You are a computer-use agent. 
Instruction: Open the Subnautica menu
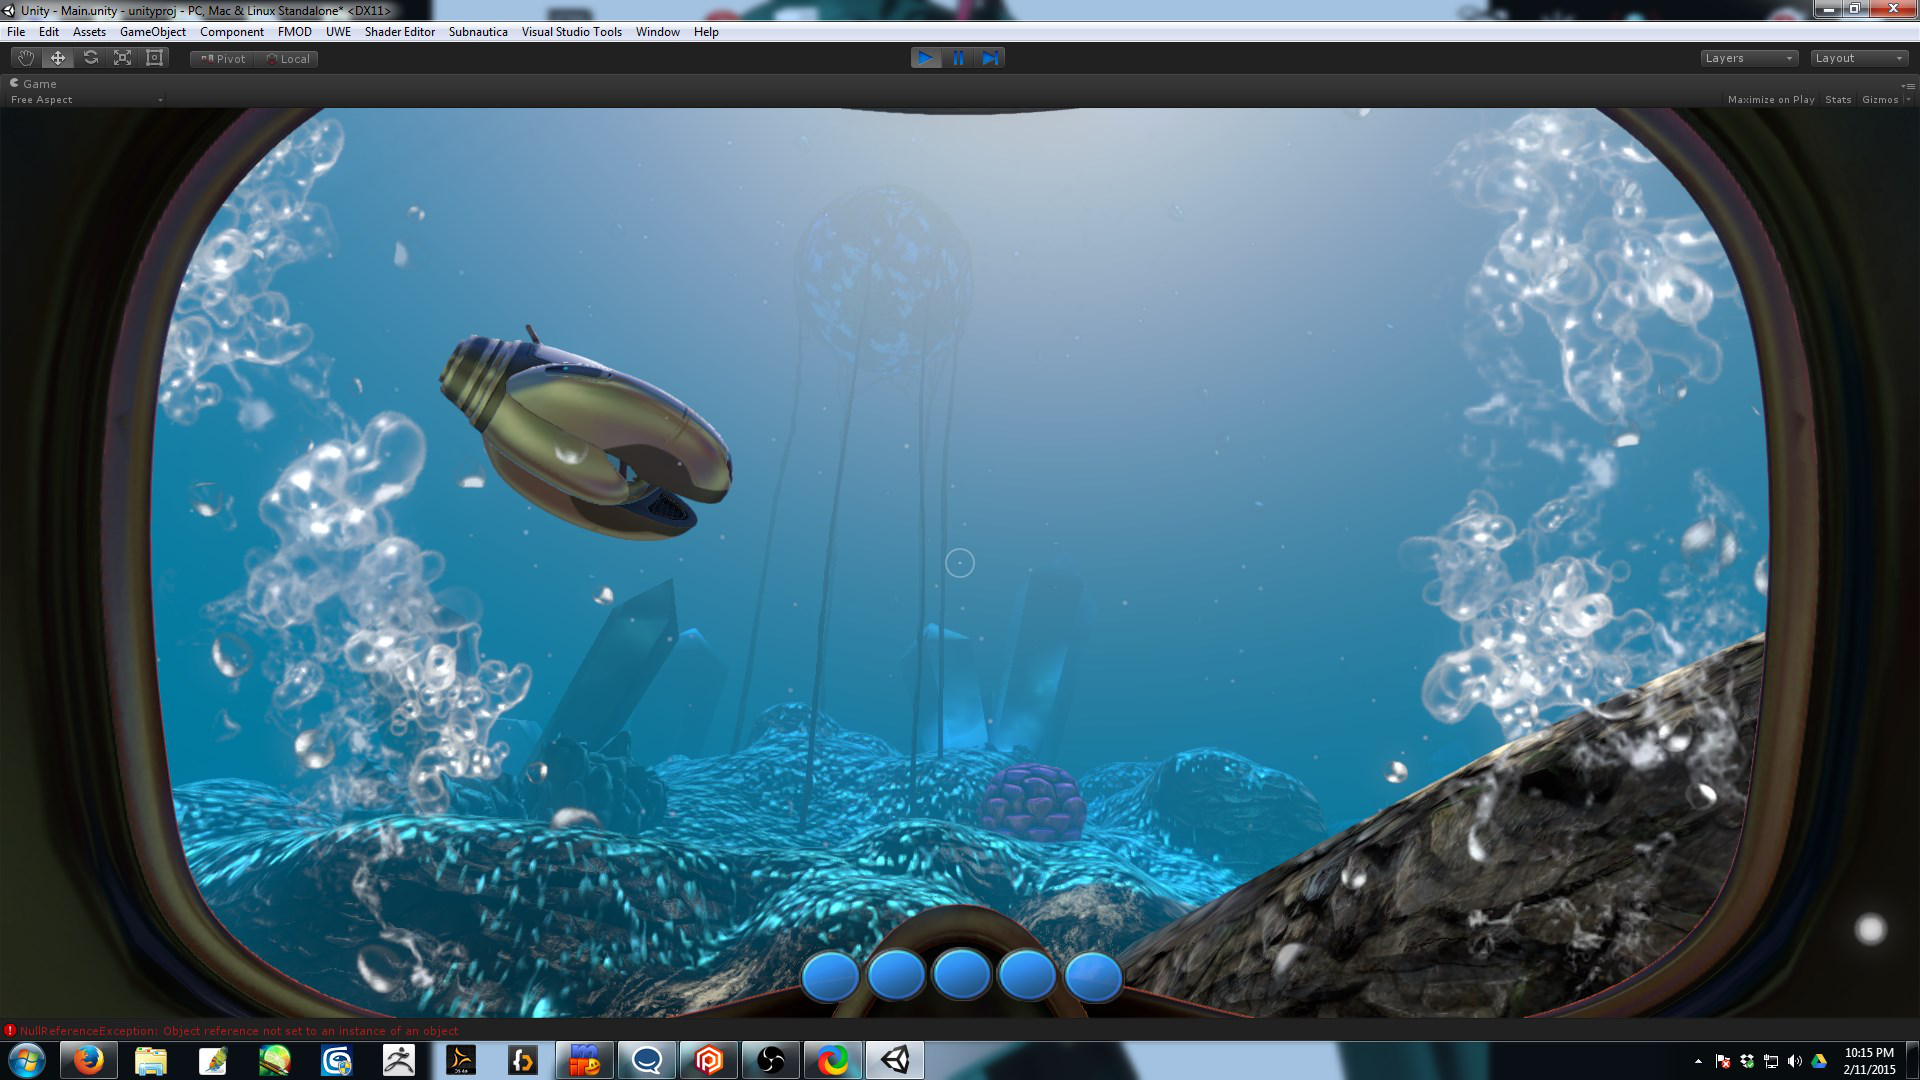coord(478,32)
